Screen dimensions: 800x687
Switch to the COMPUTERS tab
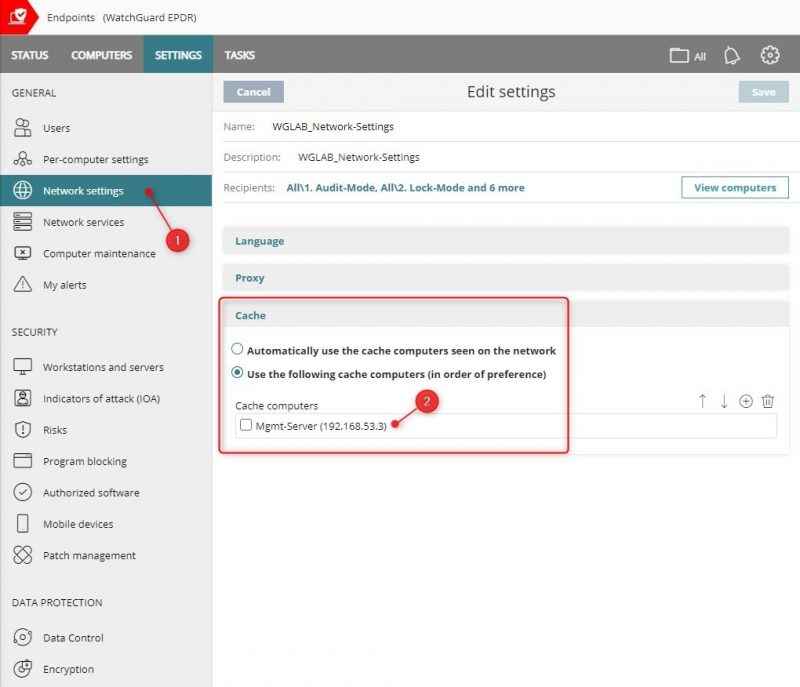(101, 55)
